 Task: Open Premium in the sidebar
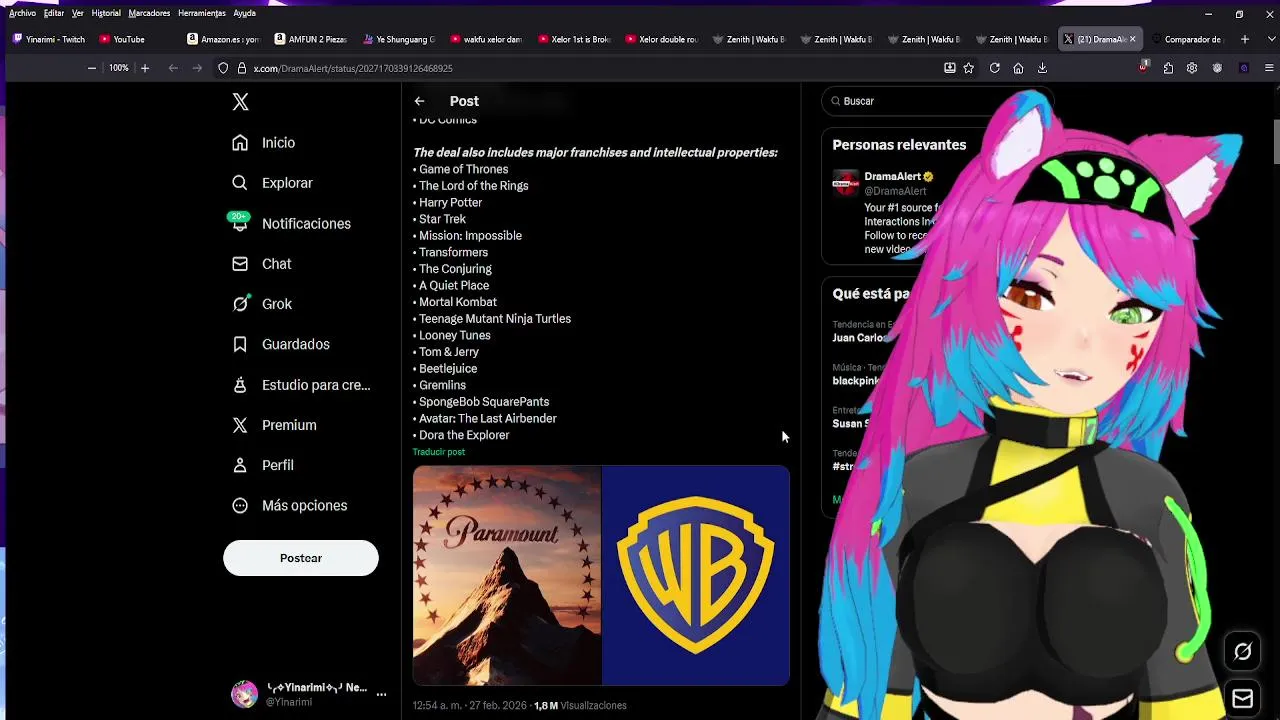tap(274, 425)
